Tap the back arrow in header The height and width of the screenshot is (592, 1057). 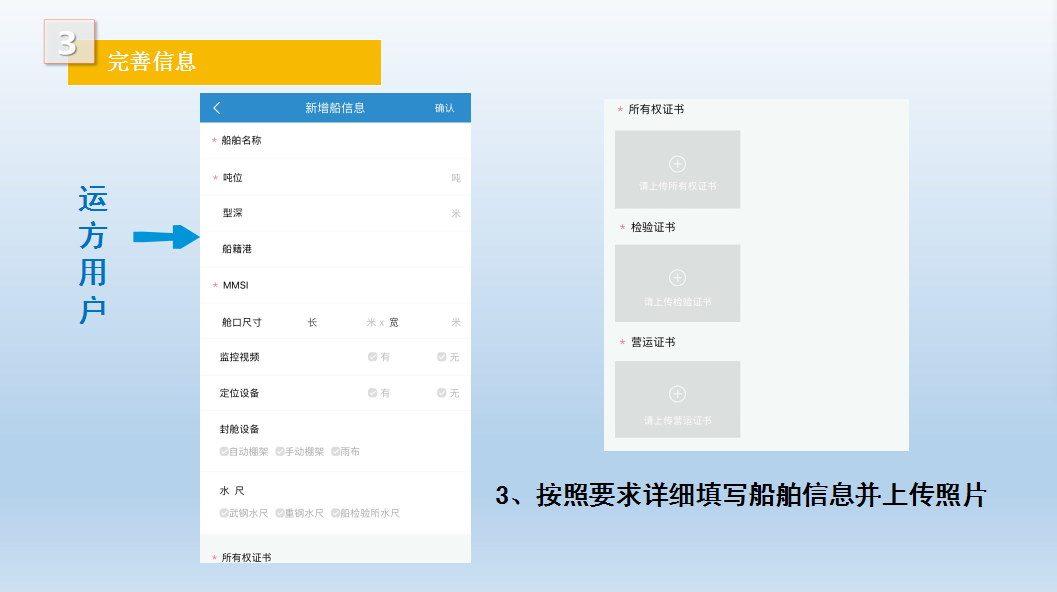pyautogui.click(x=217, y=108)
